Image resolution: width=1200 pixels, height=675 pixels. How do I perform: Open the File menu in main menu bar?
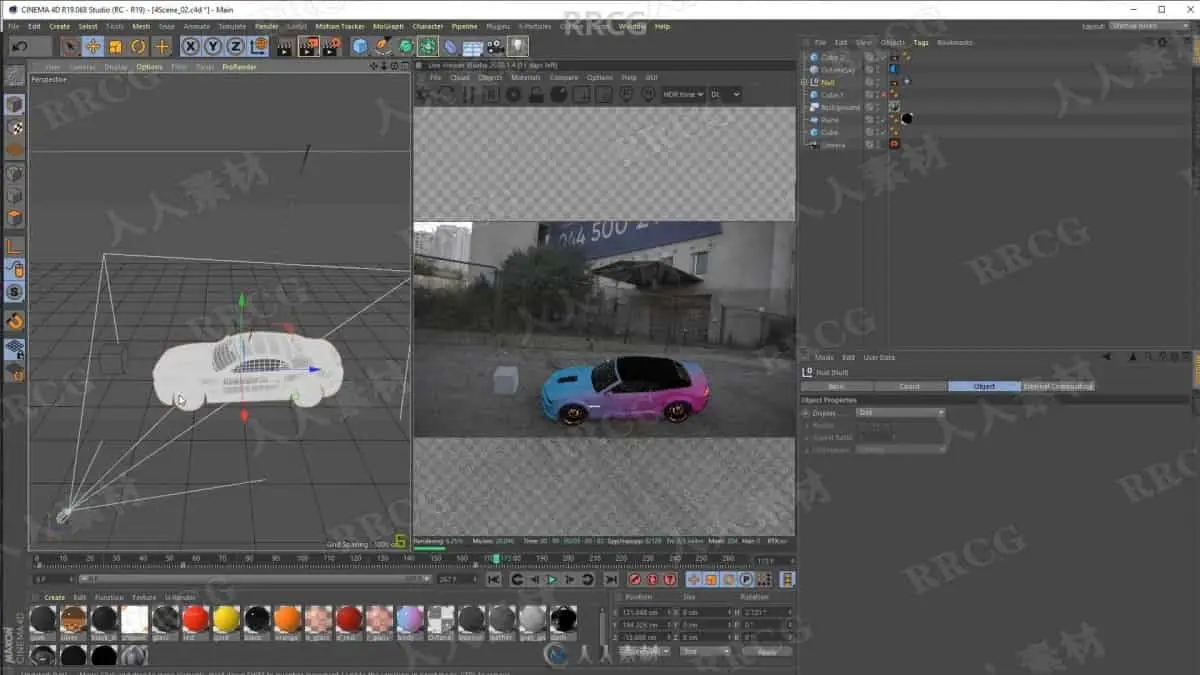coord(14,26)
